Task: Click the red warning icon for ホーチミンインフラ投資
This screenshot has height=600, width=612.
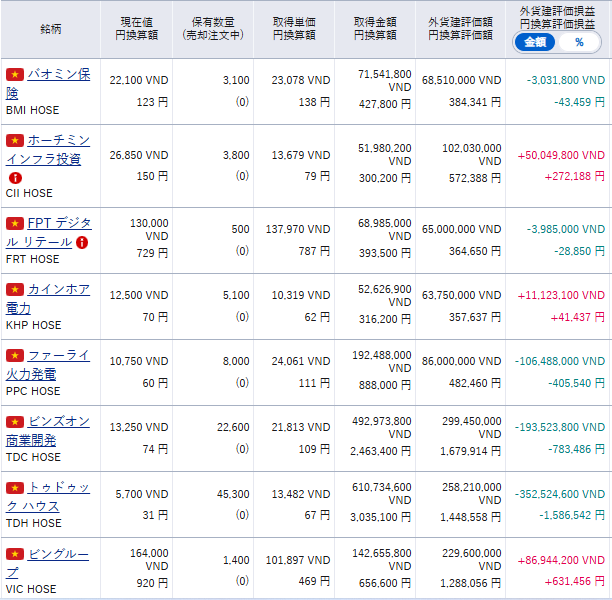Action: tap(15, 178)
